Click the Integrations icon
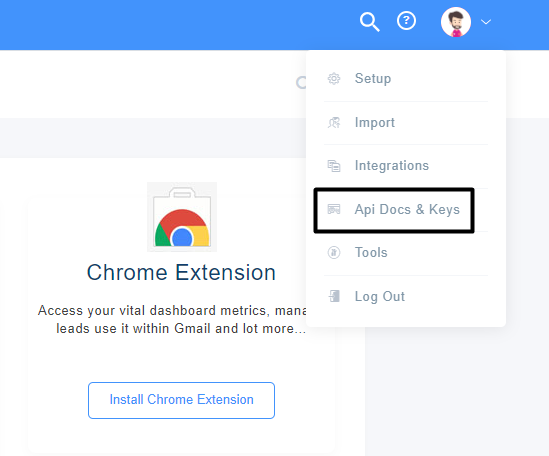Screen dimensions: 549x456 [334, 166]
